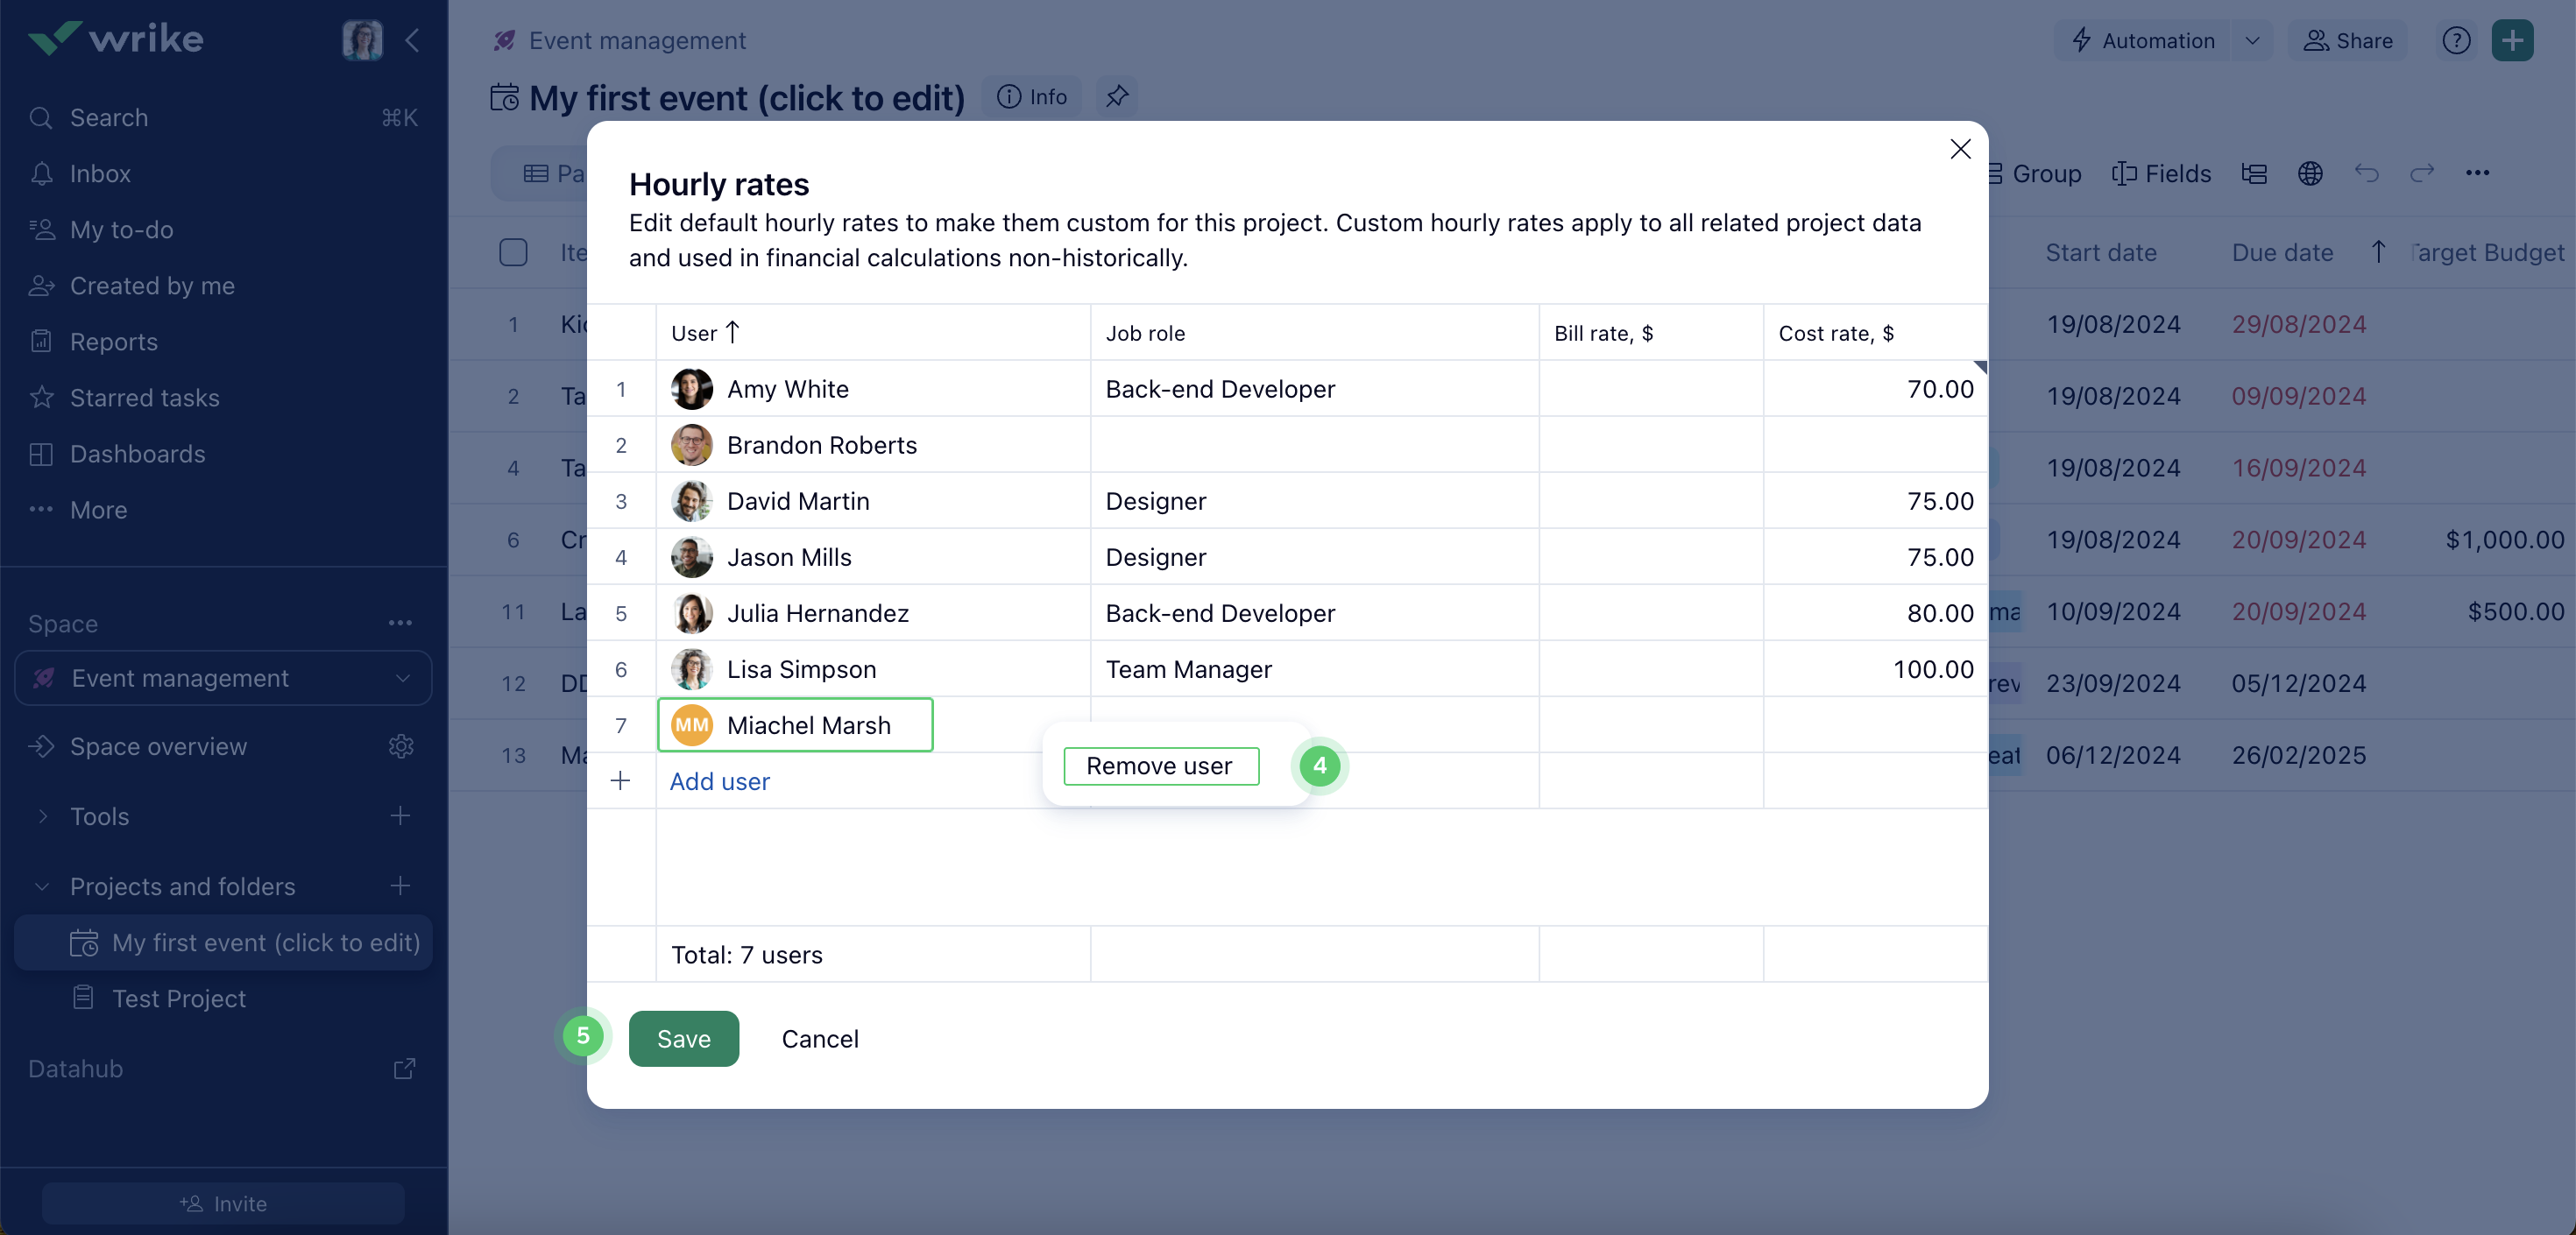Click Amy White's Bill rate cell
Image resolution: width=2576 pixels, height=1235 pixels.
(x=1650, y=389)
